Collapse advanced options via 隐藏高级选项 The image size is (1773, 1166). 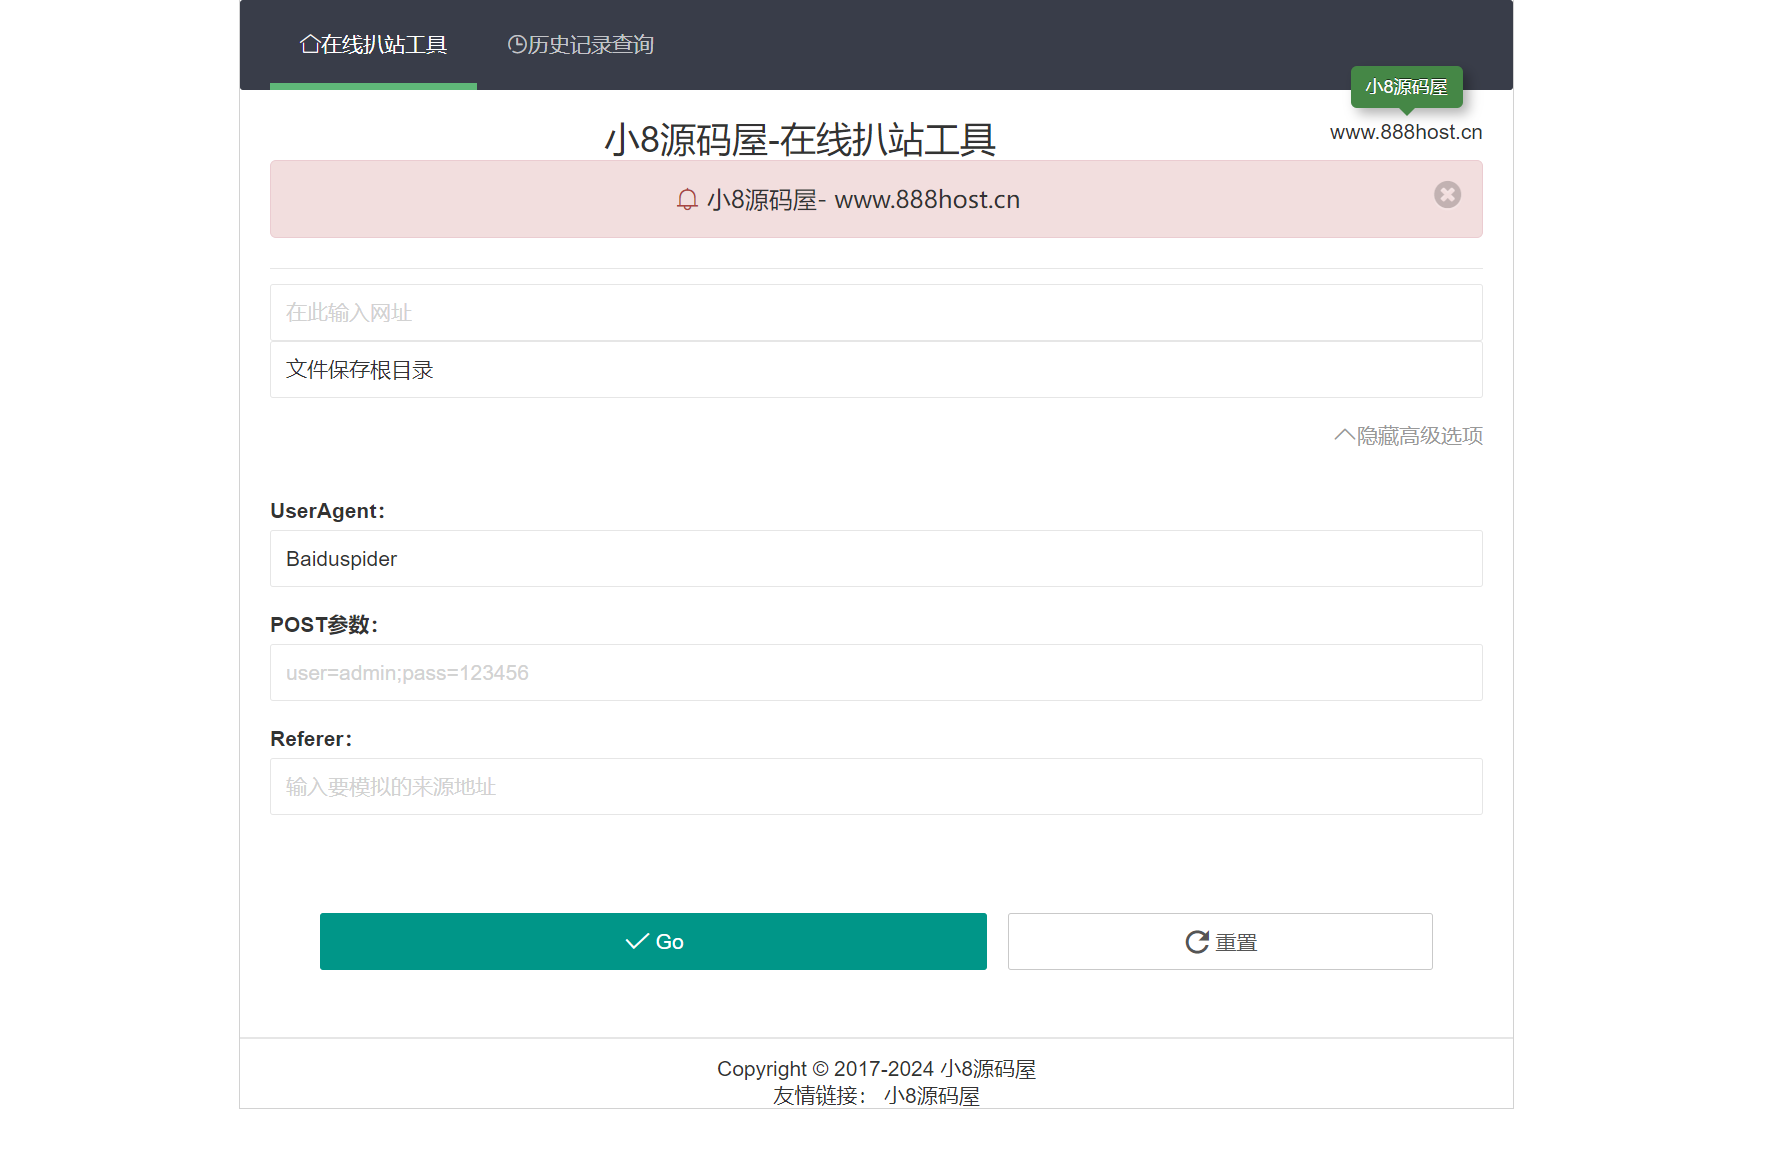(x=1408, y=436)
